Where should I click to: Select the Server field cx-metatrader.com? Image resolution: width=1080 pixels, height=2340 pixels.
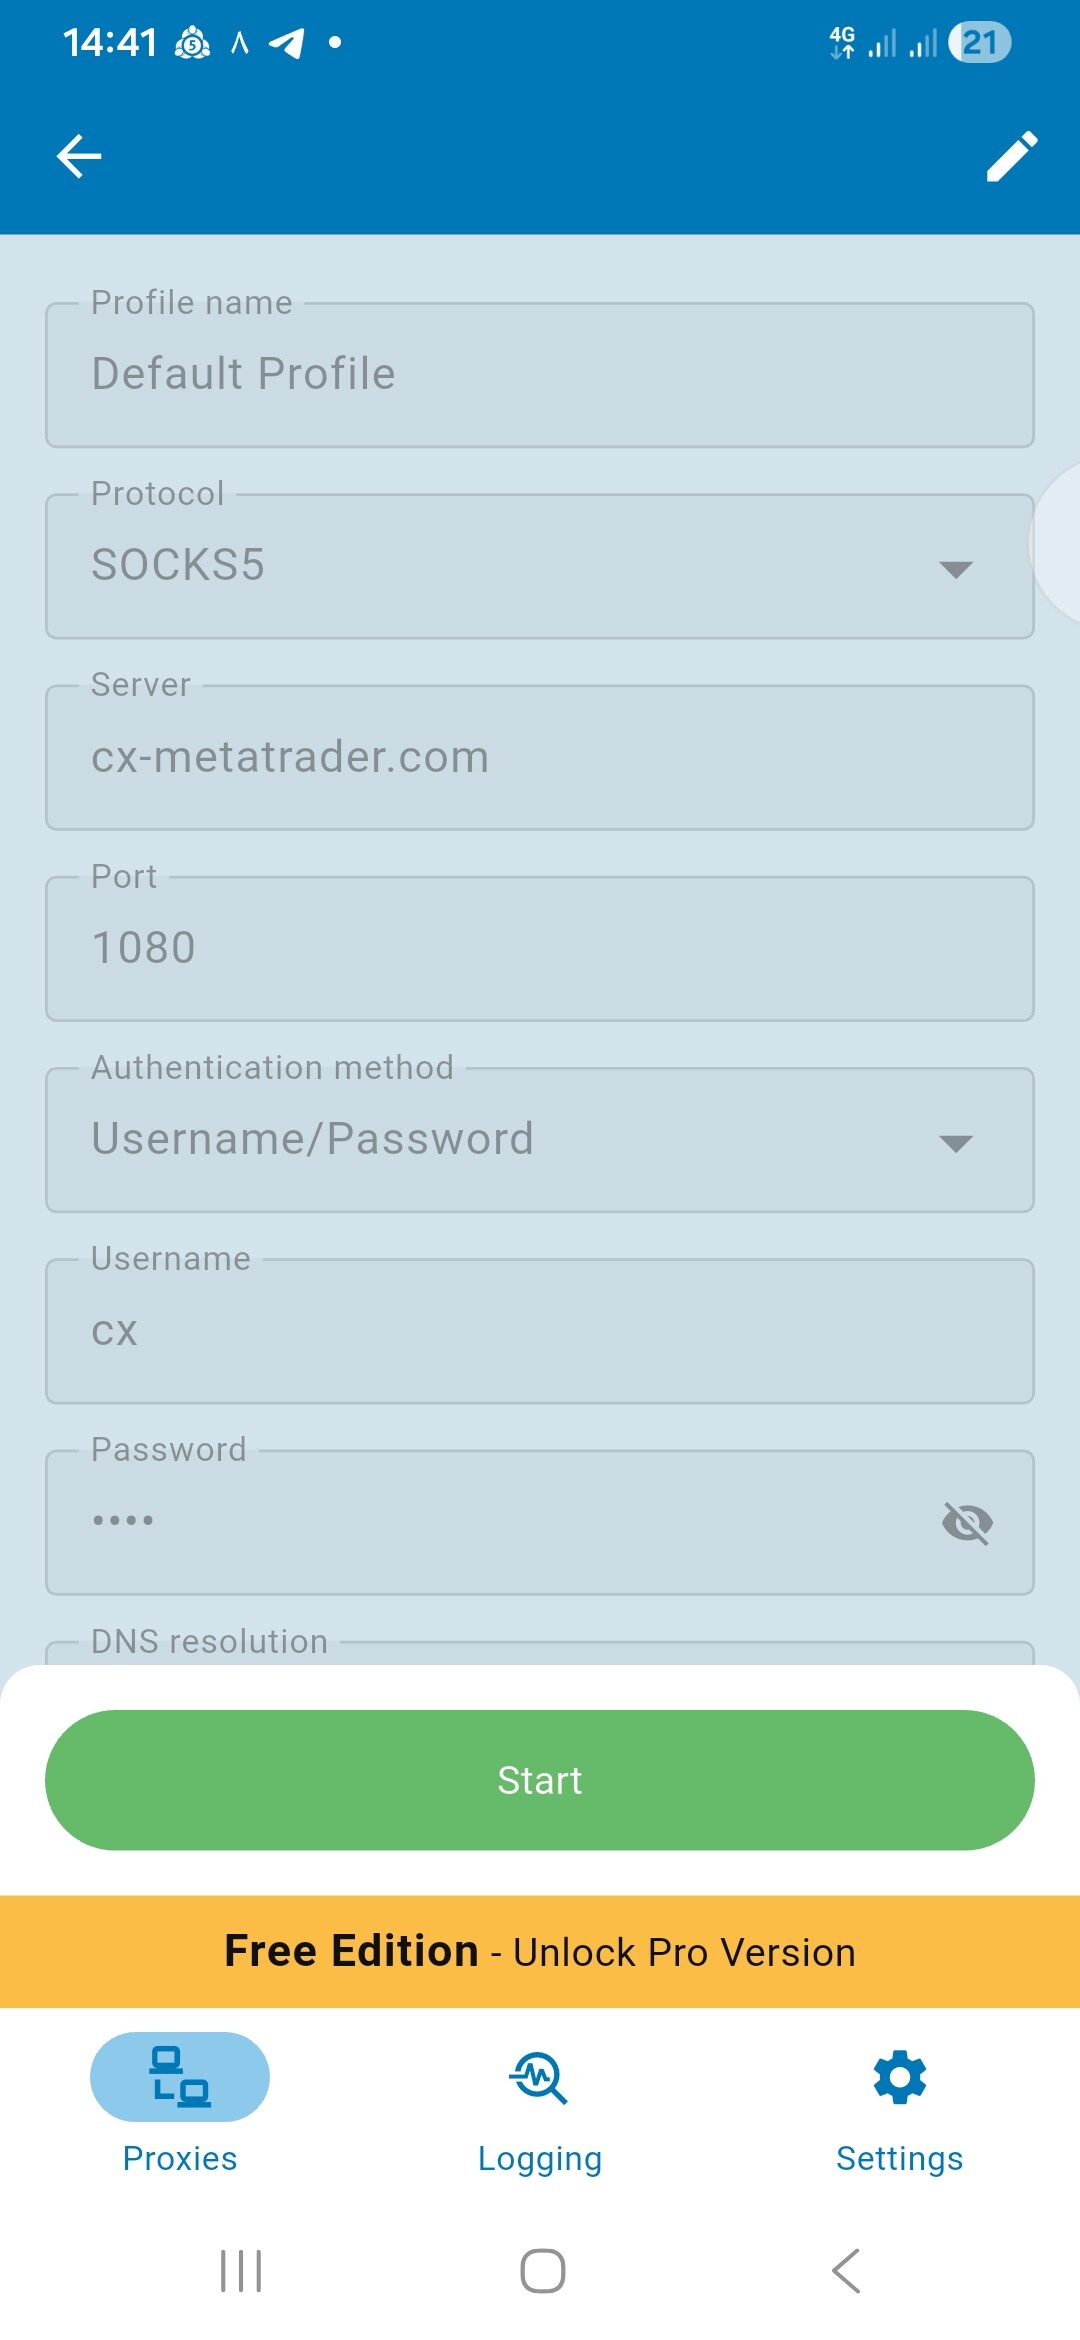[x=540, y=757]
